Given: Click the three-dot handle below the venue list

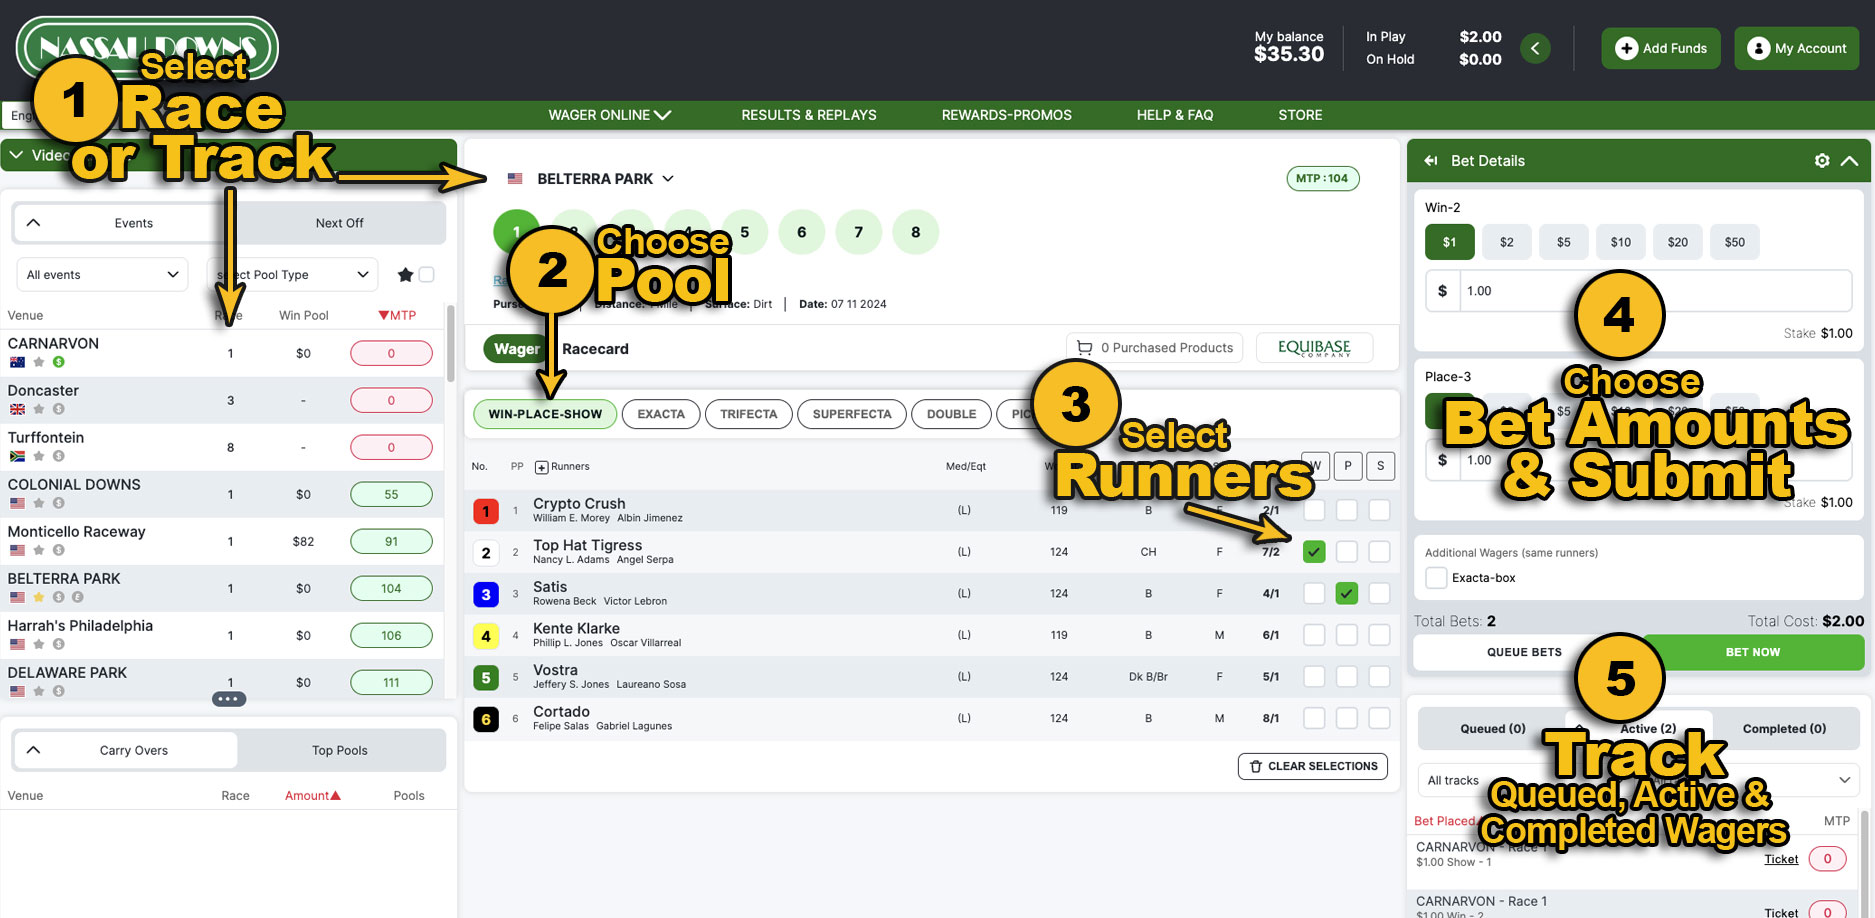Looking at the screenshot, I should coord(229,699).
